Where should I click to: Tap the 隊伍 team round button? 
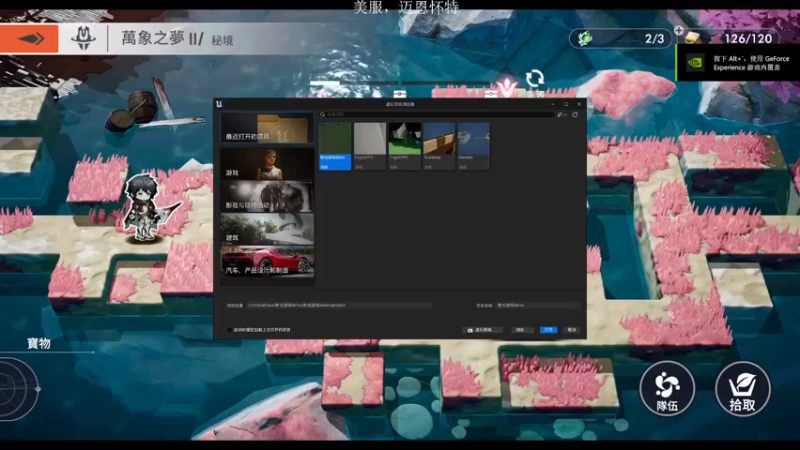point(667,389)
